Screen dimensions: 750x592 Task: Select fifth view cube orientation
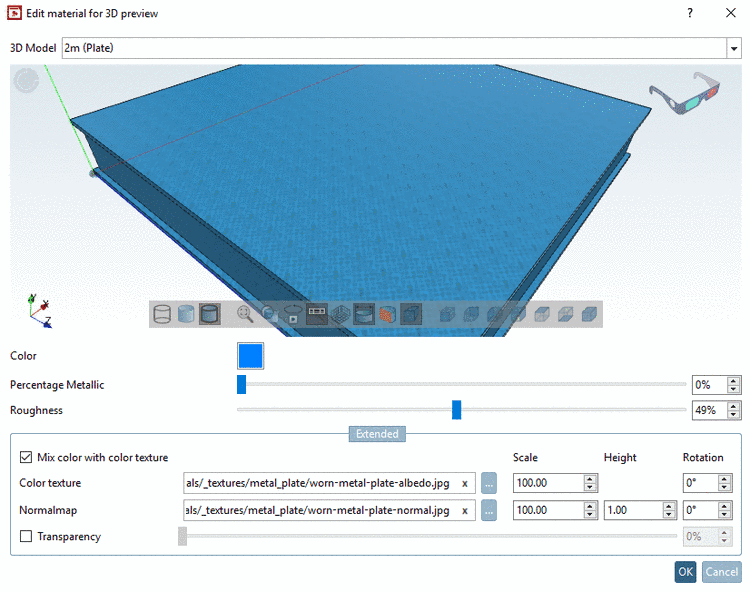point(542,314)
